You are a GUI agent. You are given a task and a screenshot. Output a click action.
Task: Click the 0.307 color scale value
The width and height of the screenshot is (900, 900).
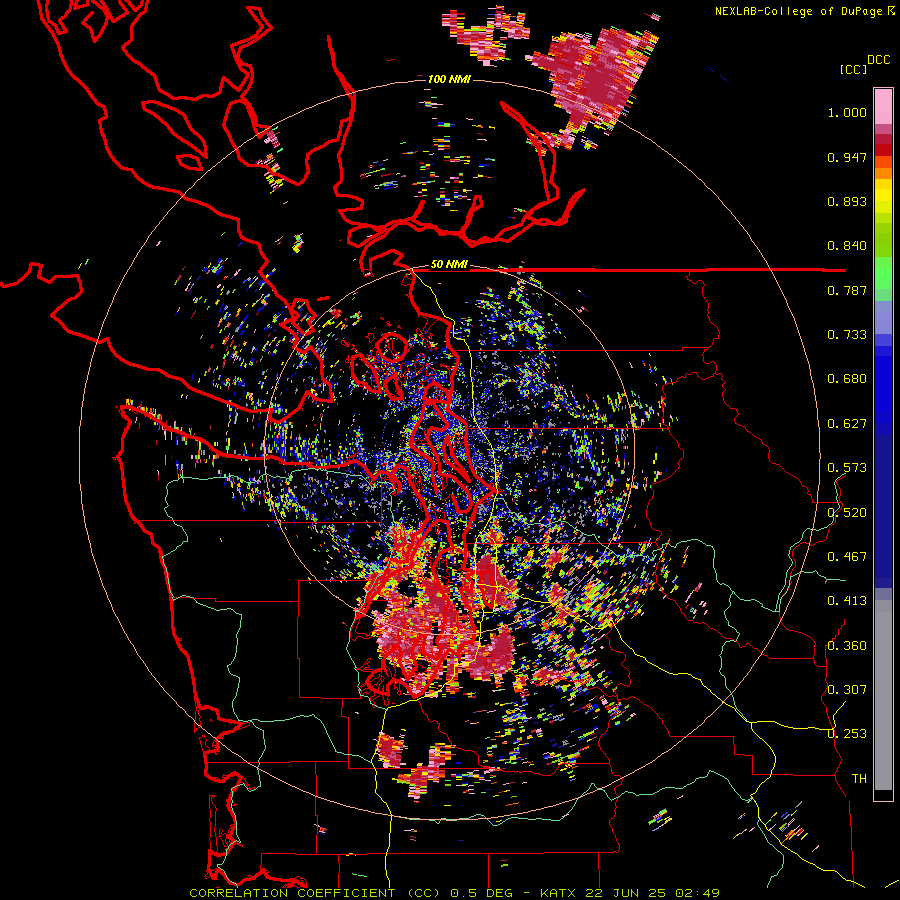(x=847, y=689)
